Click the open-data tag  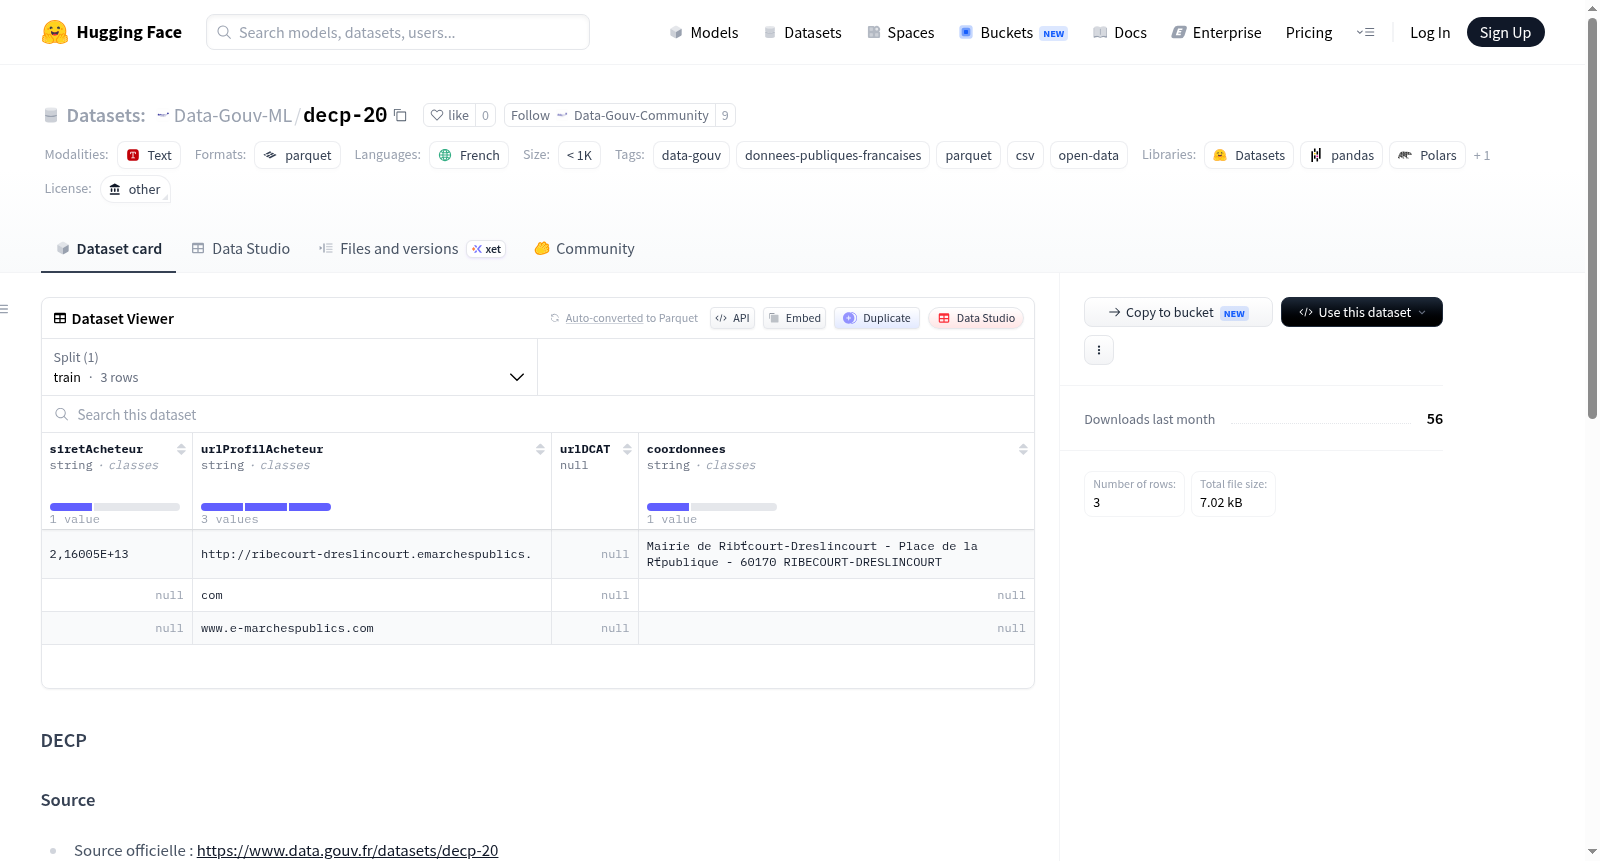(x=1088, y=155)
